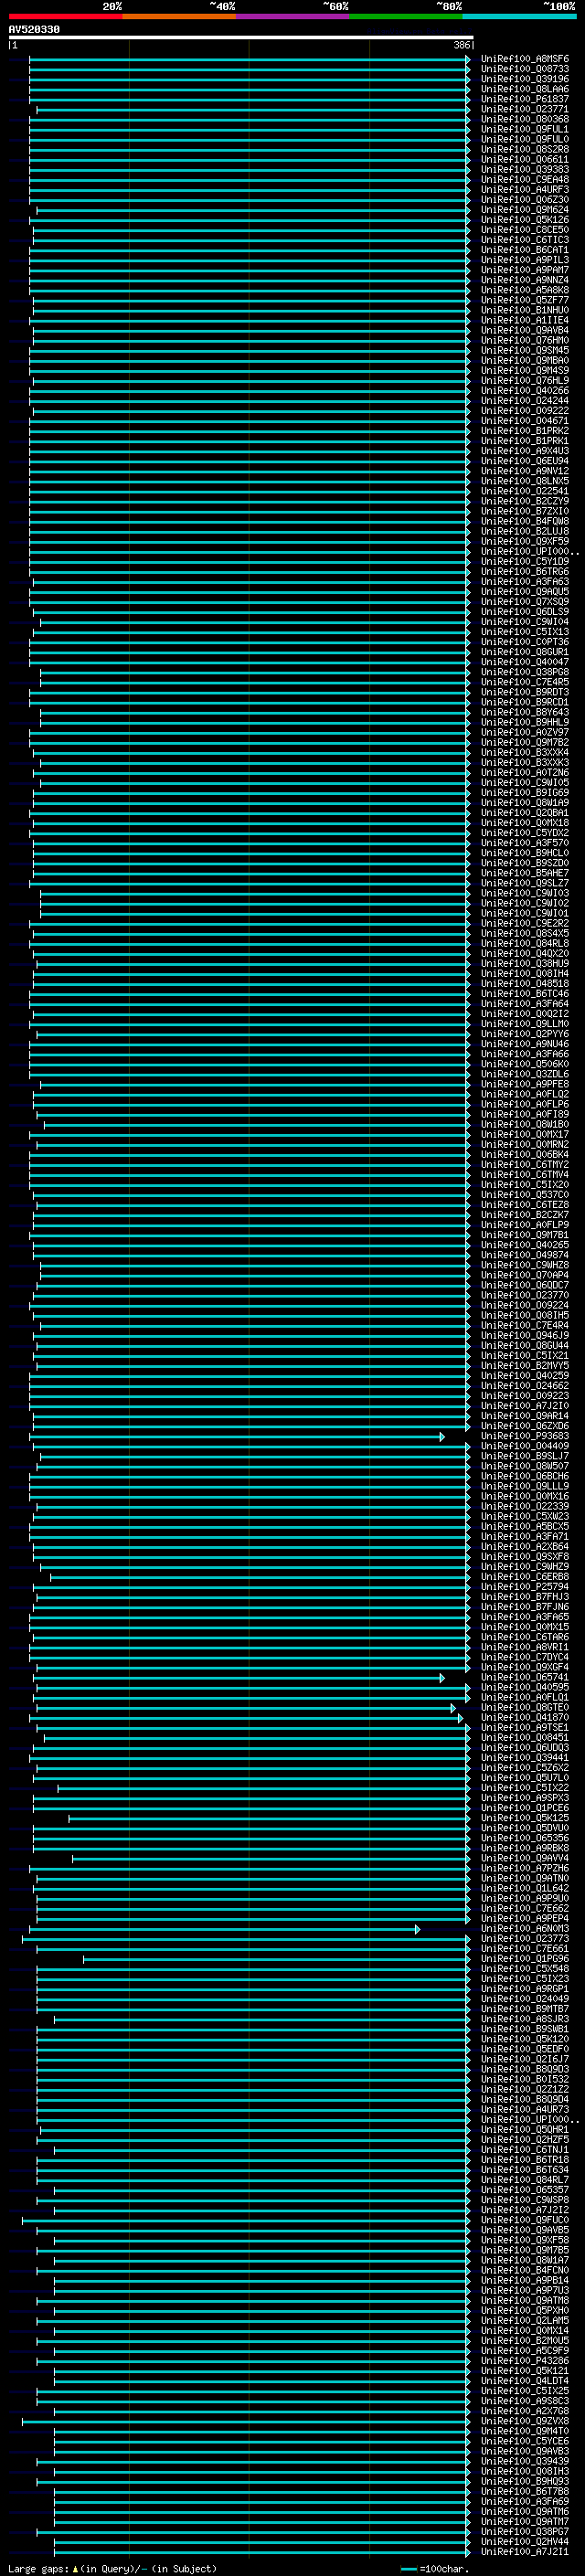The height and width of the screenshot is (2576, 585).
Task: Select UniRef100_A9TSE1 label
Action: coord(525,1727)
